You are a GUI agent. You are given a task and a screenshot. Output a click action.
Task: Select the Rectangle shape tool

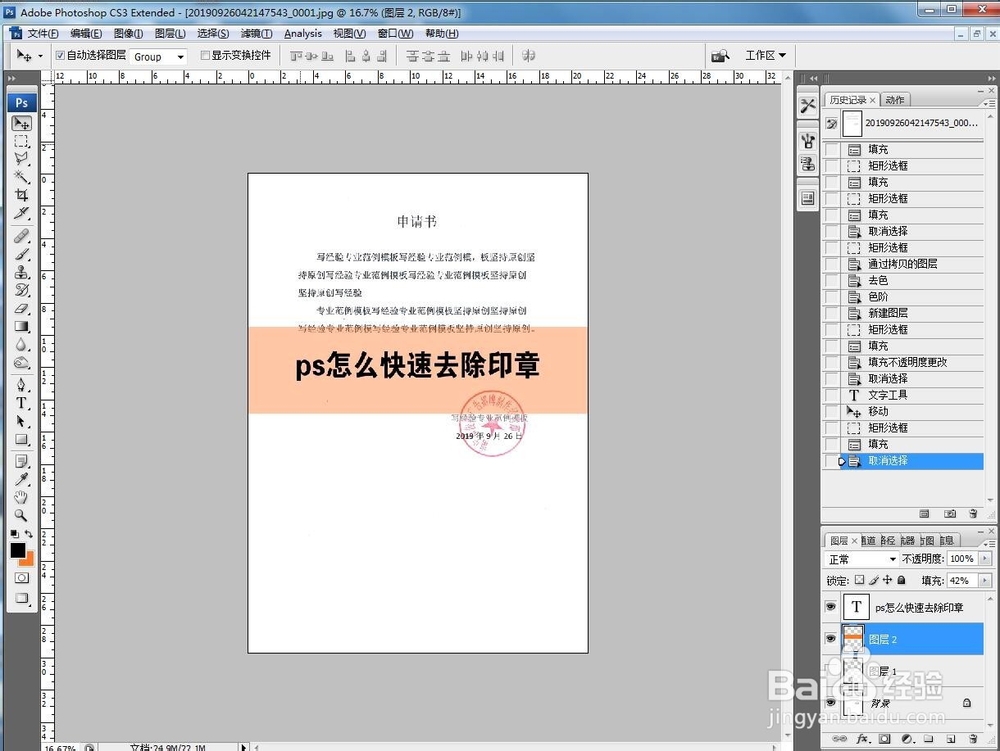point(22,439)
